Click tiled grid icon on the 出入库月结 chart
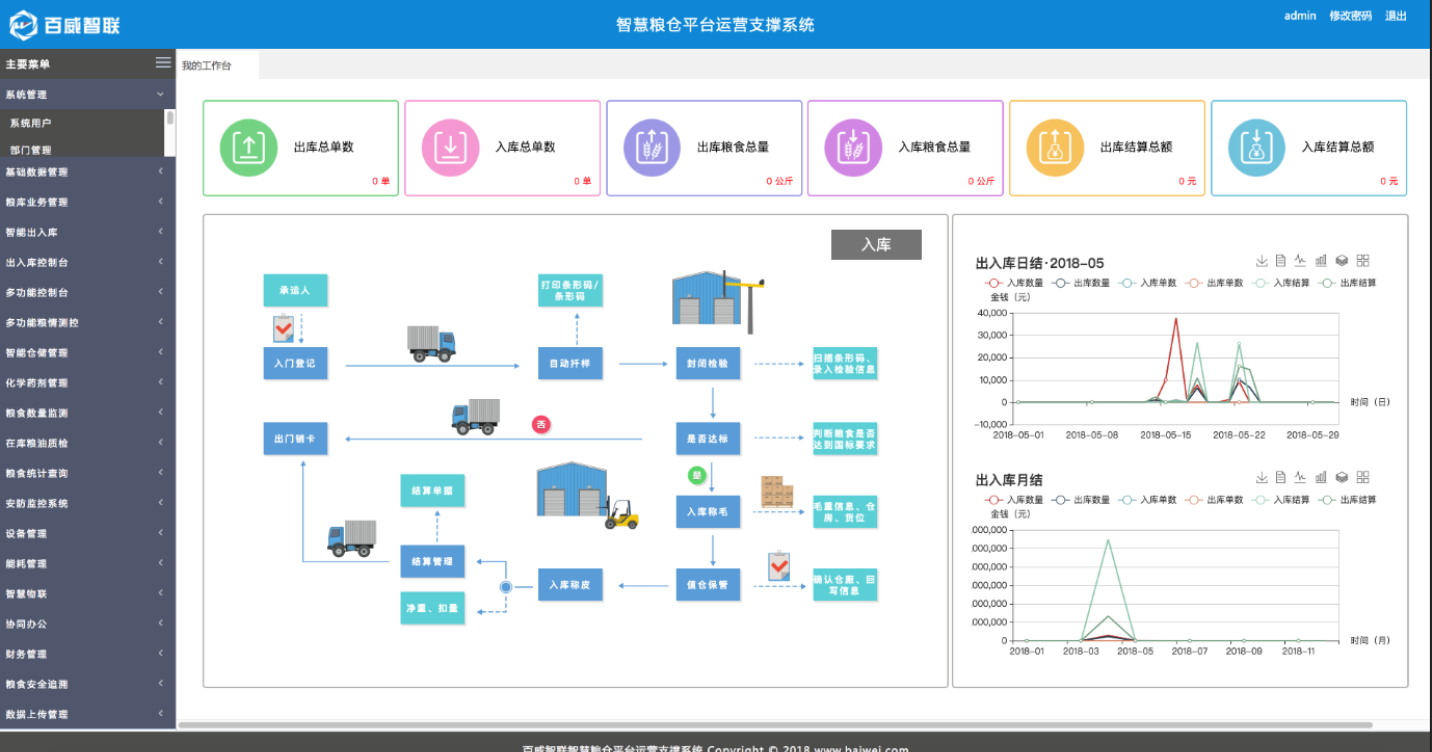 click(1362, 478)
